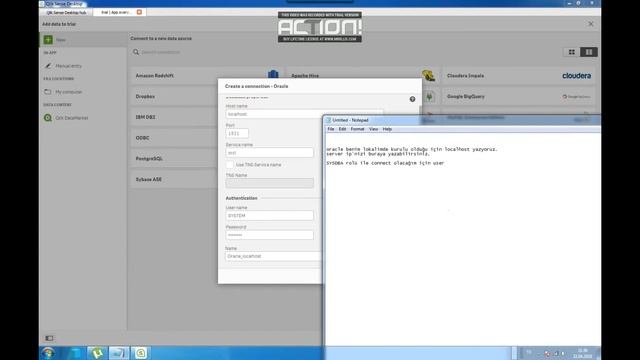
Task: Switch to Qlik Sense Desktop hub tab
Action: point(66,13)
